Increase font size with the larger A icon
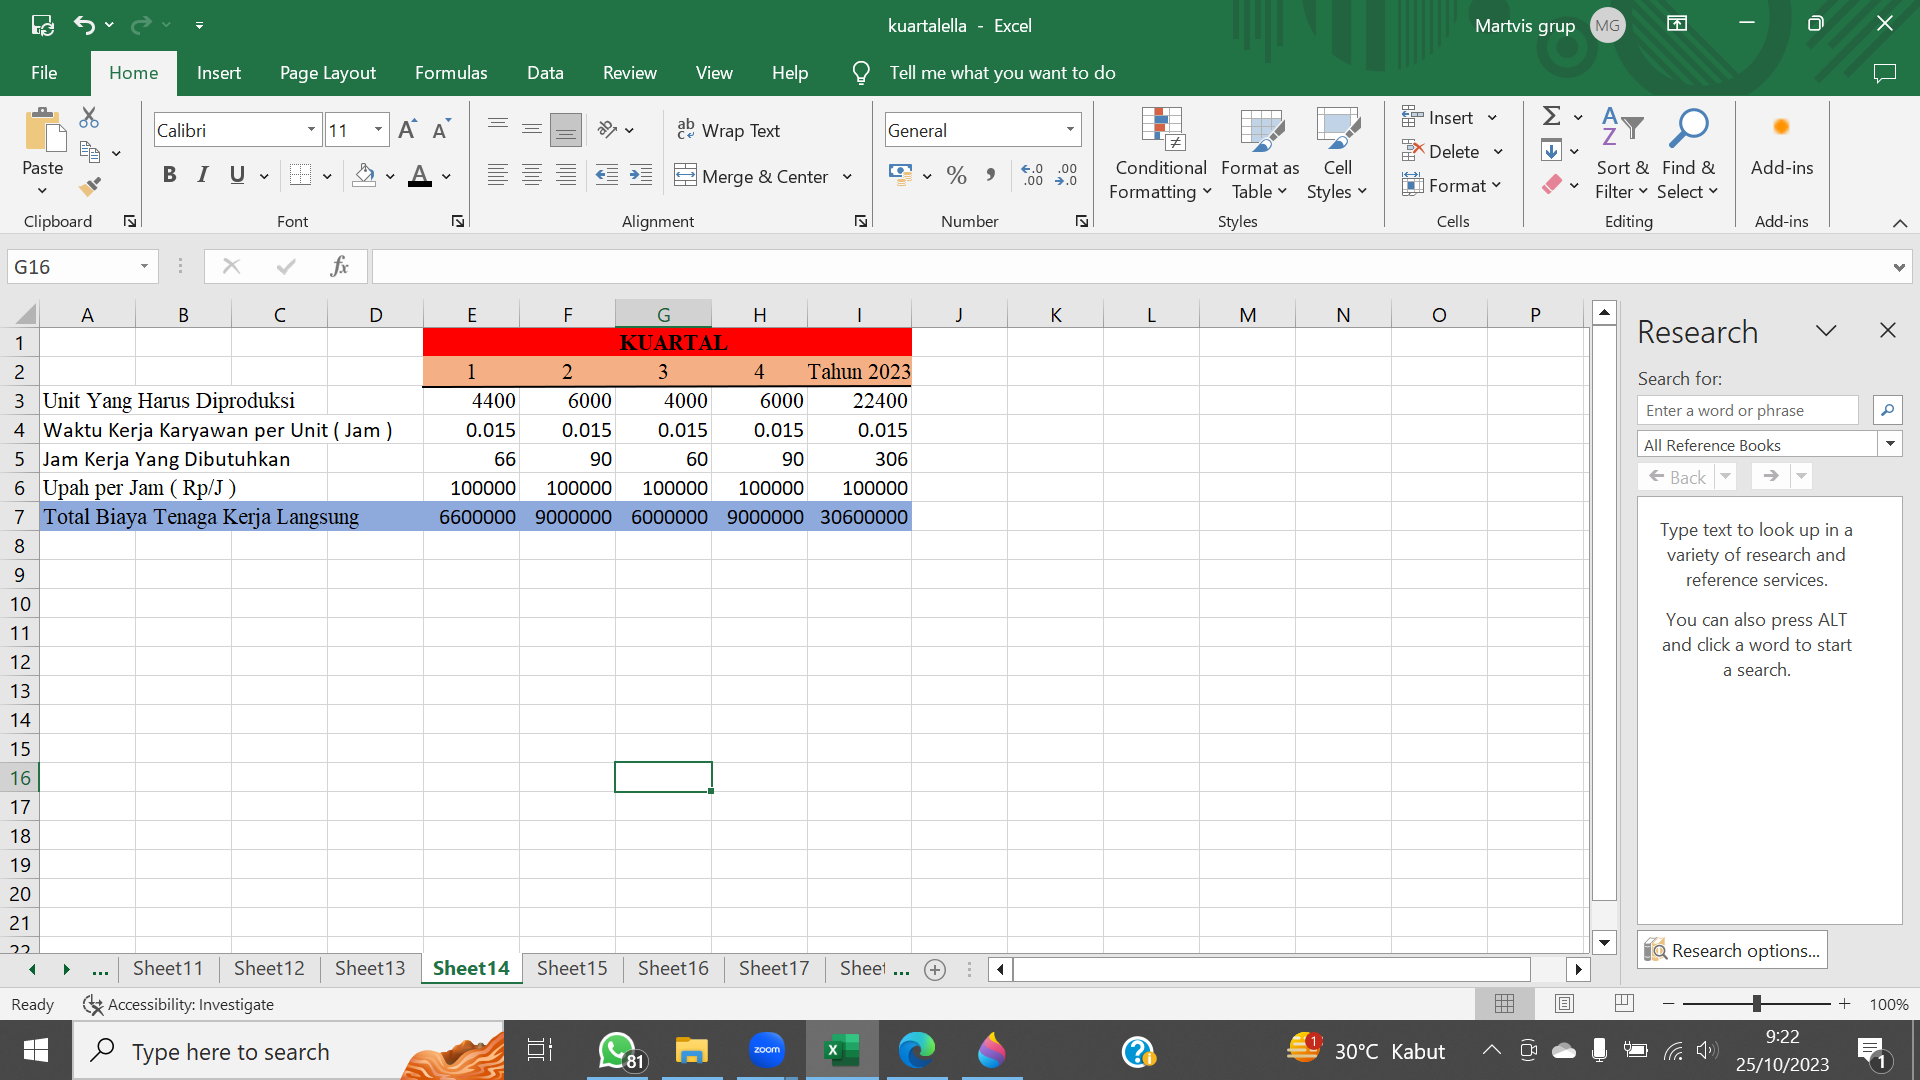This screenshot has width=1920, height=1080. tap(406, 130)
